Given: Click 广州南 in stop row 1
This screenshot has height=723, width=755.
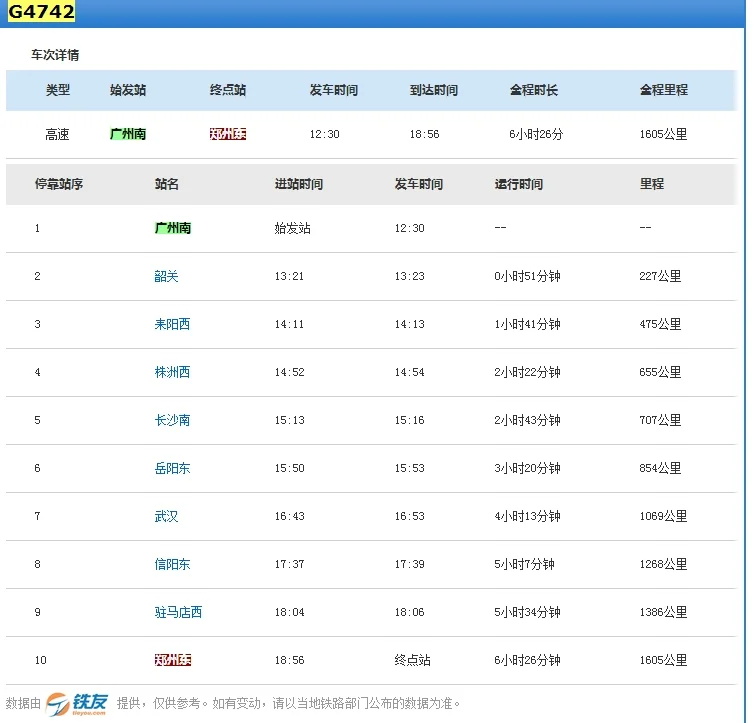Looking at the screenshot, I should pos(172,228).
